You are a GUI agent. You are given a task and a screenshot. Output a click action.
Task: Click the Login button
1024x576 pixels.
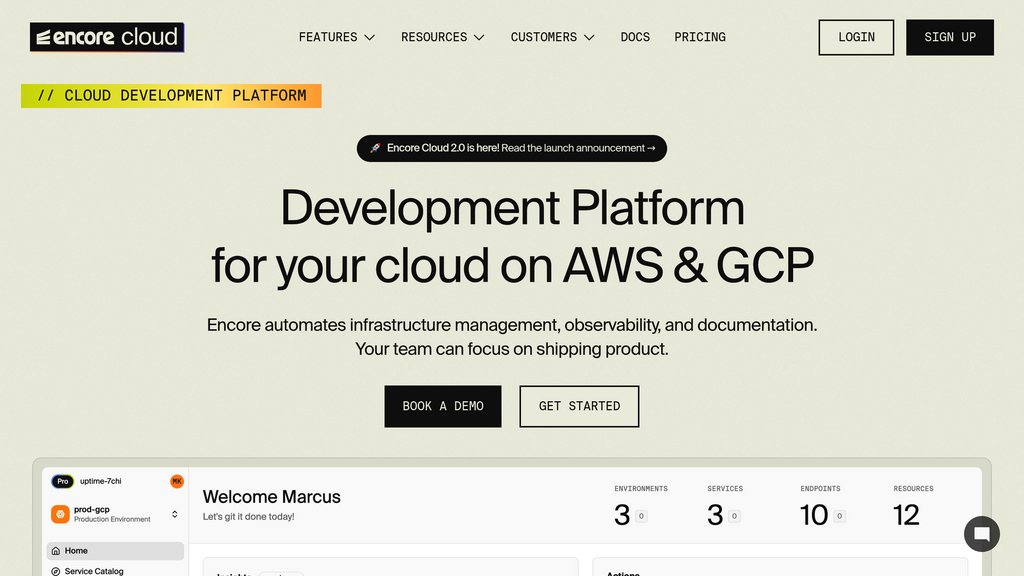click(856, 37)
